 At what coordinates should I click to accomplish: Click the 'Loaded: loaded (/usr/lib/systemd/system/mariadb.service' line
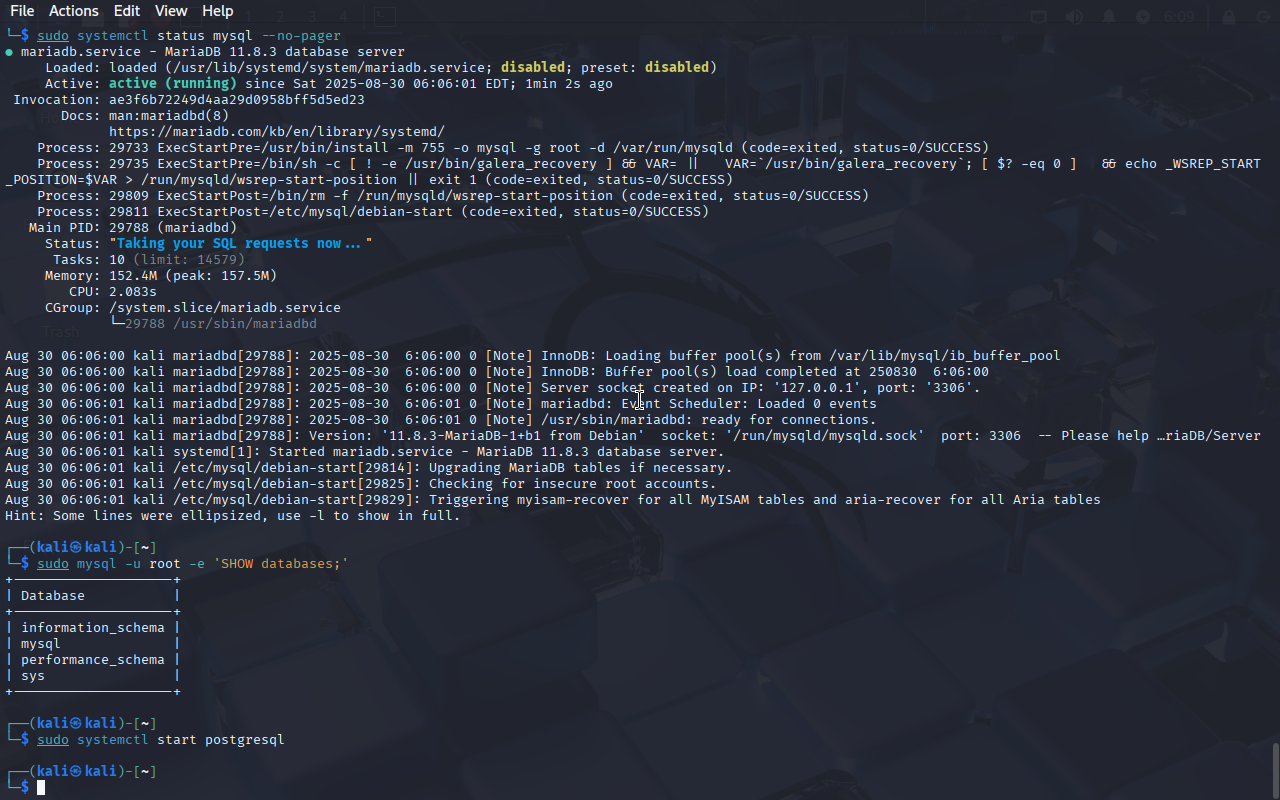(381, 67)
